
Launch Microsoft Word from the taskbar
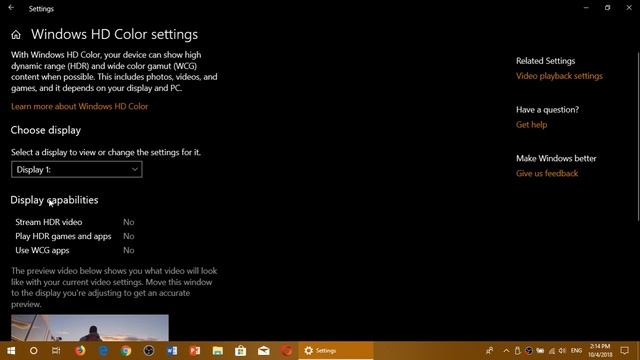pos(172,351)
